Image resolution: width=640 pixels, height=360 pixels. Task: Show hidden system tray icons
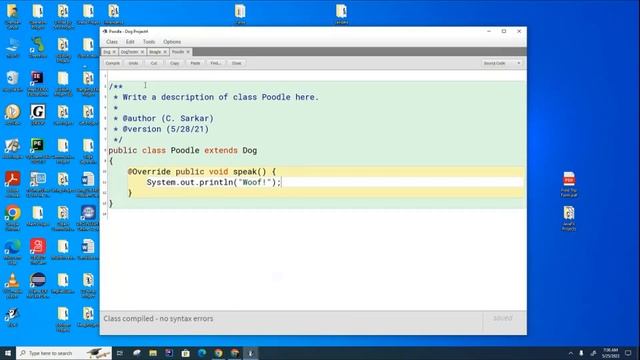click(x=571, y=353)
